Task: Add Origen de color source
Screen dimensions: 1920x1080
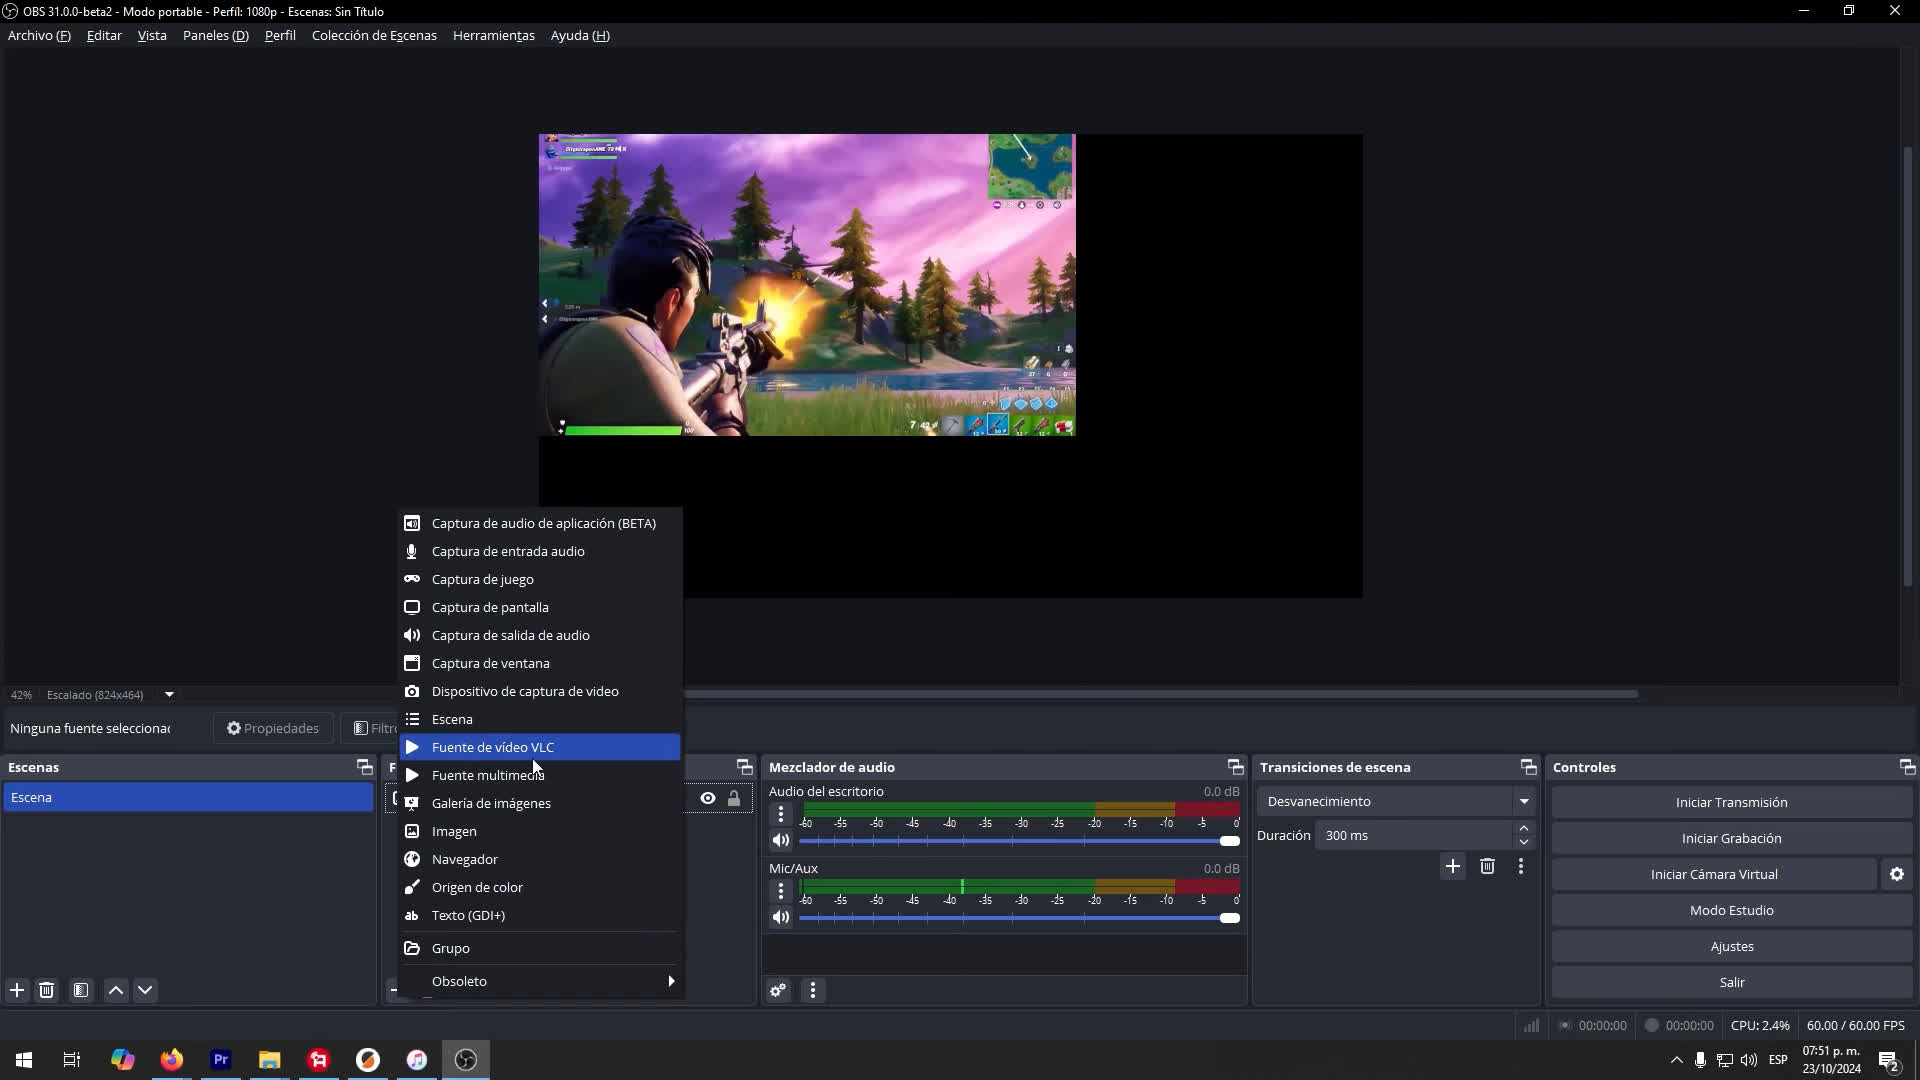Action: (x=540, y=887)
